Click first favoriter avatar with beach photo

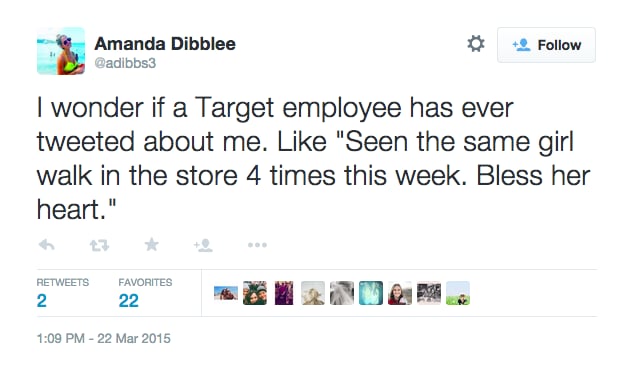[x=226, y=293]
